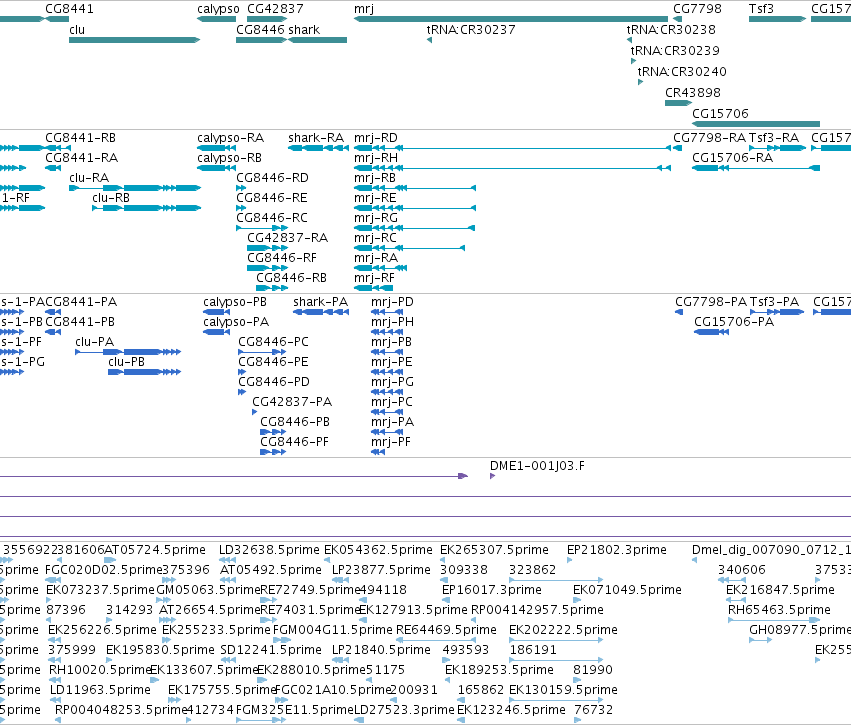
Task: Click the calypso gene feature
Action: 217,19
